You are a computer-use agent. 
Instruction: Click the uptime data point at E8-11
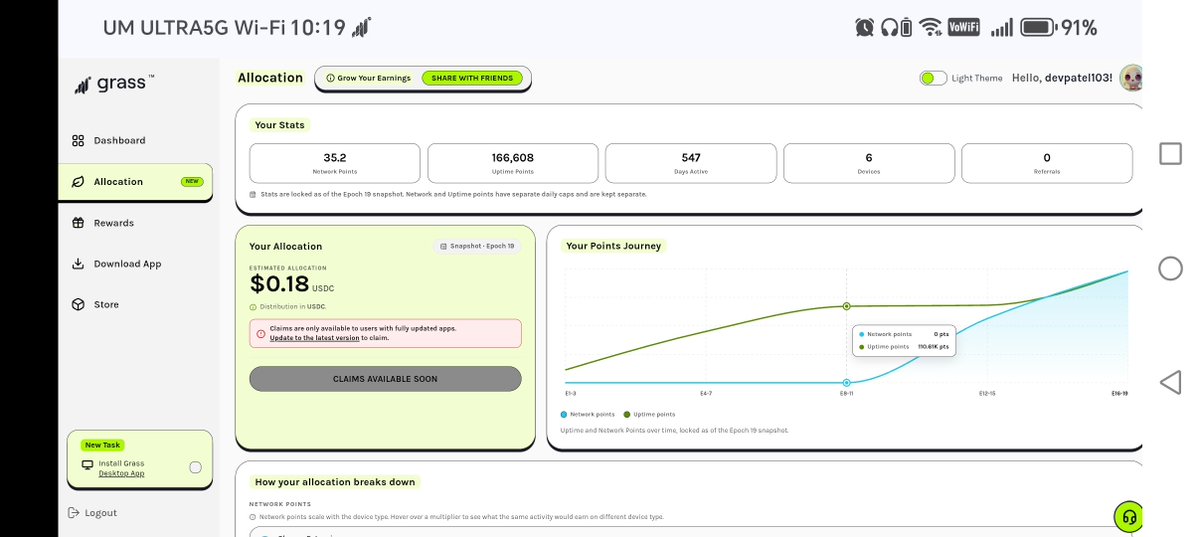(846, 306)
